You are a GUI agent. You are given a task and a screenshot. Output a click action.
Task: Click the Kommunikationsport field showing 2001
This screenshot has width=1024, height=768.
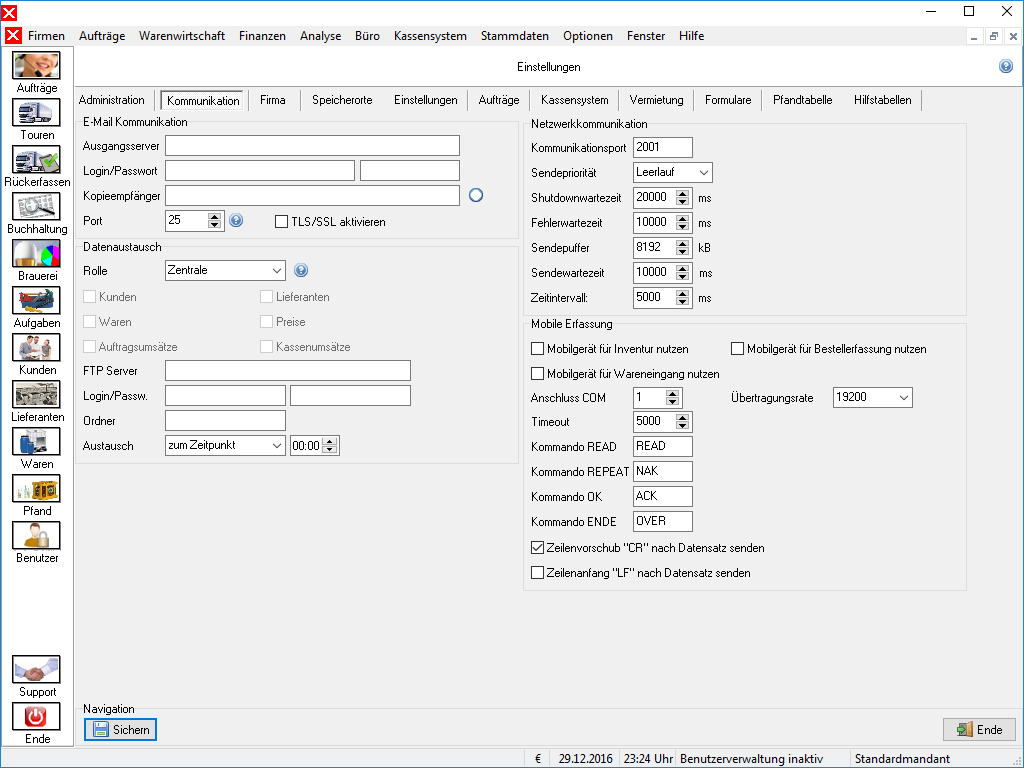pos(663,148)
